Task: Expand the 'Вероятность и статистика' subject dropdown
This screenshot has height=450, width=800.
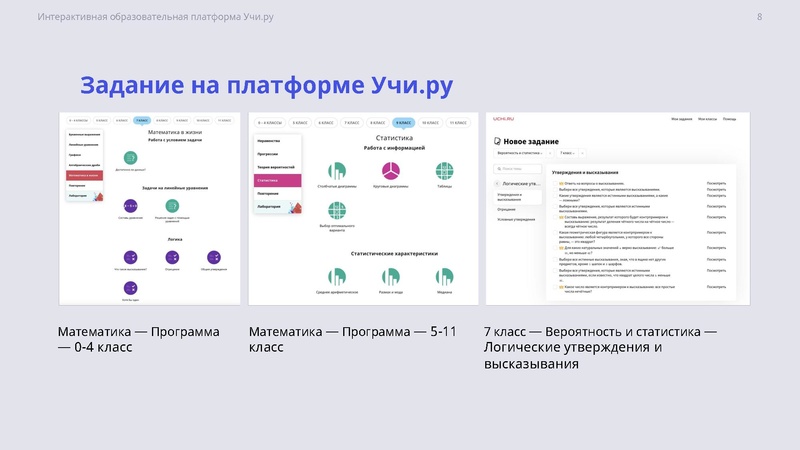Action: [x=519, y=153]
